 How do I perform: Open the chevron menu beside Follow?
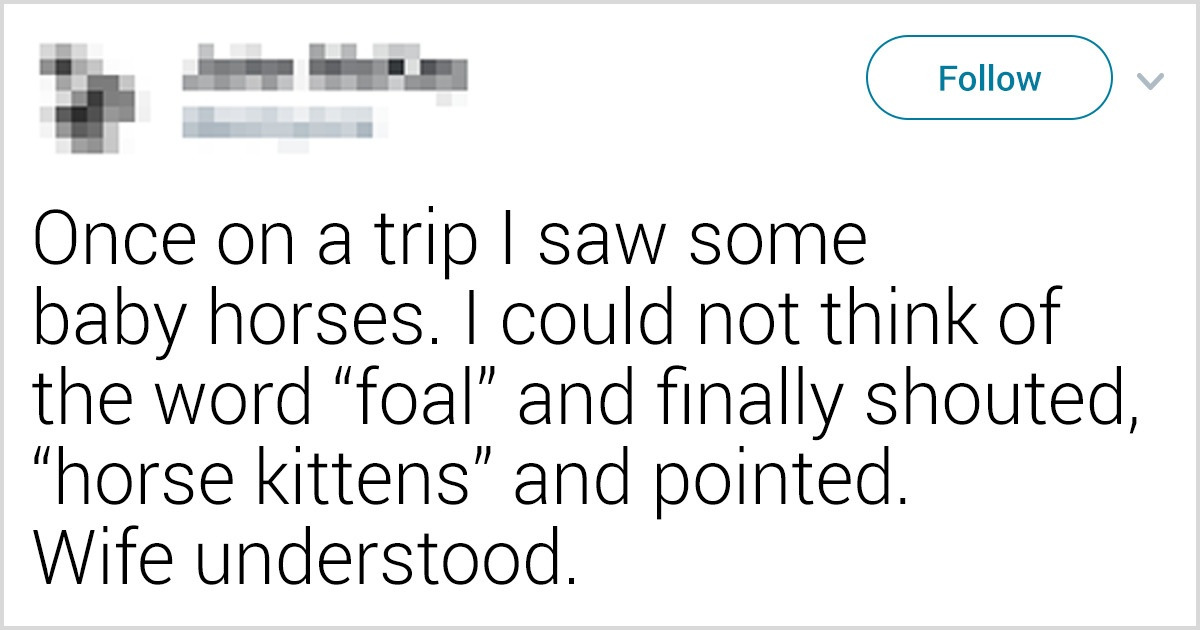1151,80
